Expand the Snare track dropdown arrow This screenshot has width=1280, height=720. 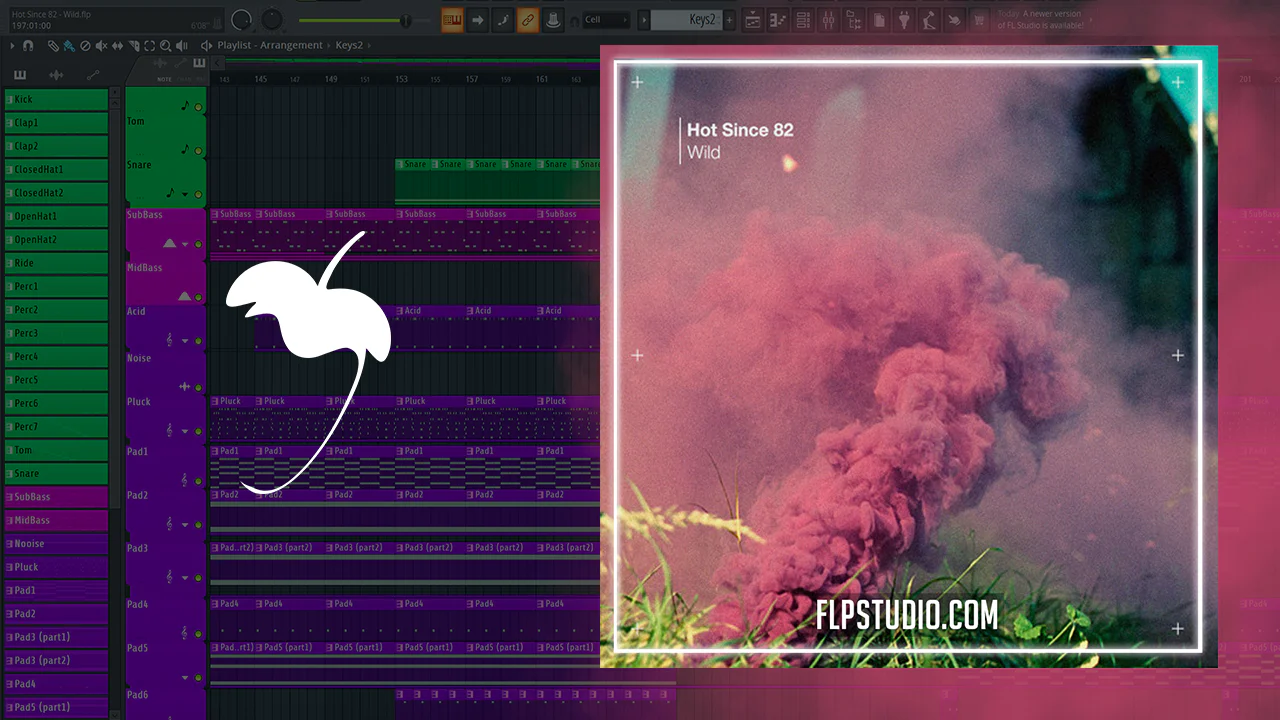pos(185,194)
